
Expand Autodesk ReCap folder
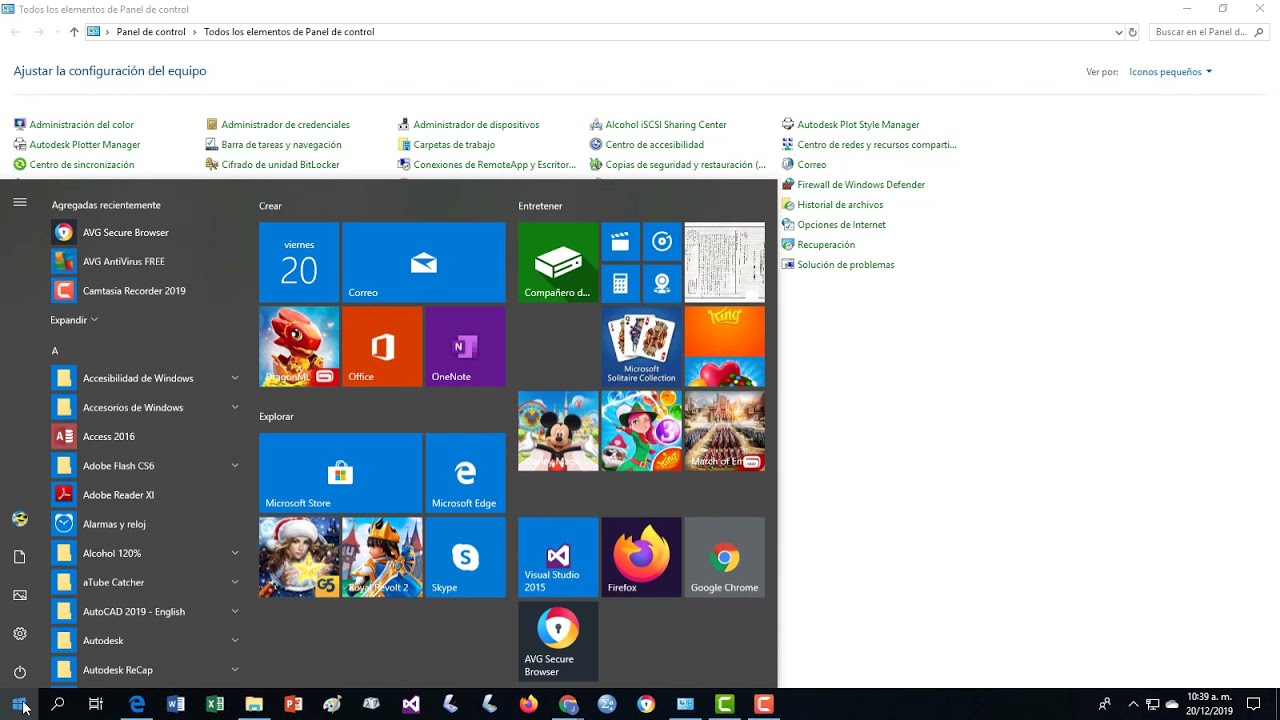145,669
